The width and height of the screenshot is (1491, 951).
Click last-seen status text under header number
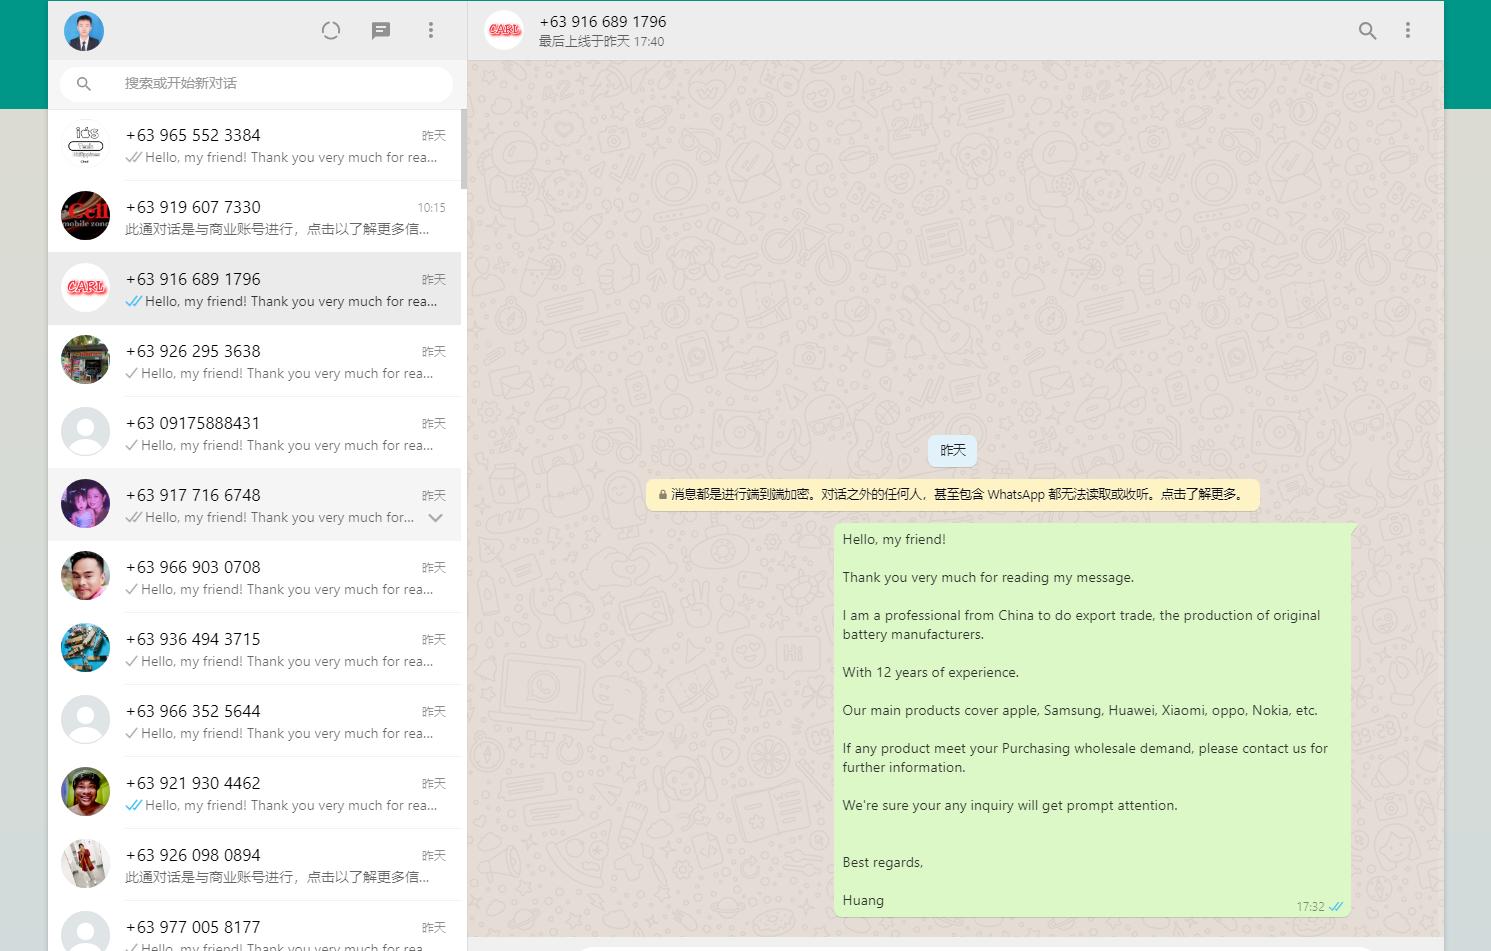[601, 42]
